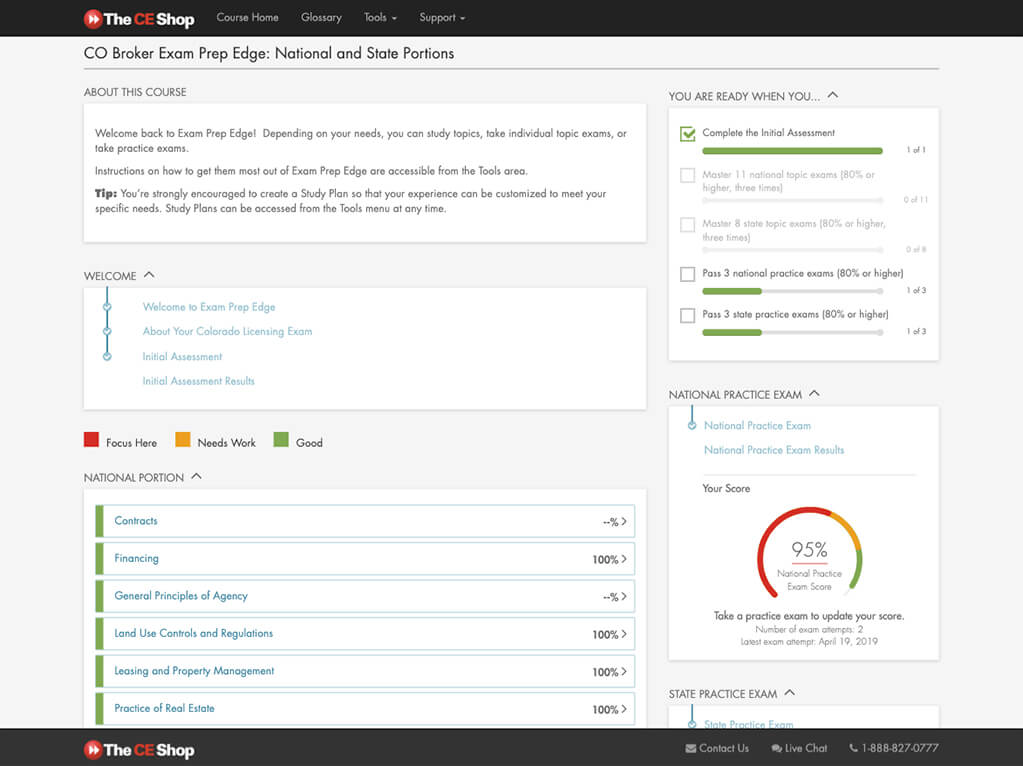Open the Support dropdown menu
Image resolution: width=1023 pixels, height=766 pixels.
point(442,18)
